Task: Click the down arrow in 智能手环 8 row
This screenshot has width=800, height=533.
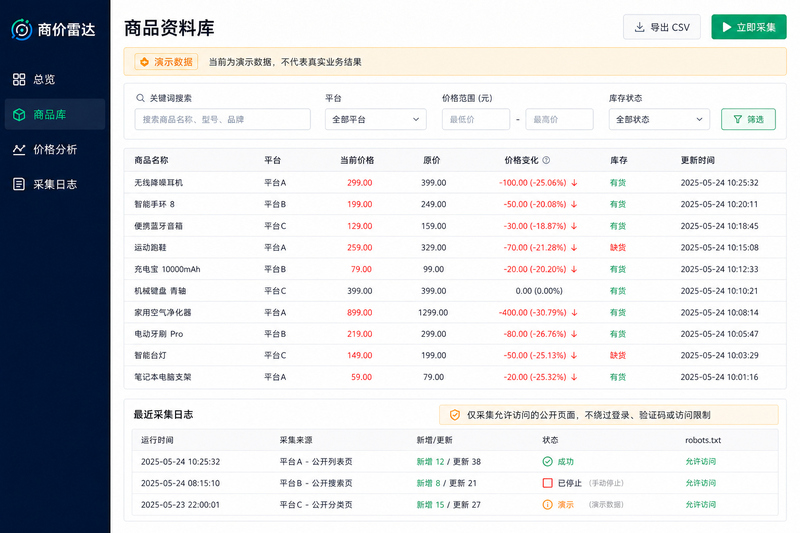Action: [574, 204]
